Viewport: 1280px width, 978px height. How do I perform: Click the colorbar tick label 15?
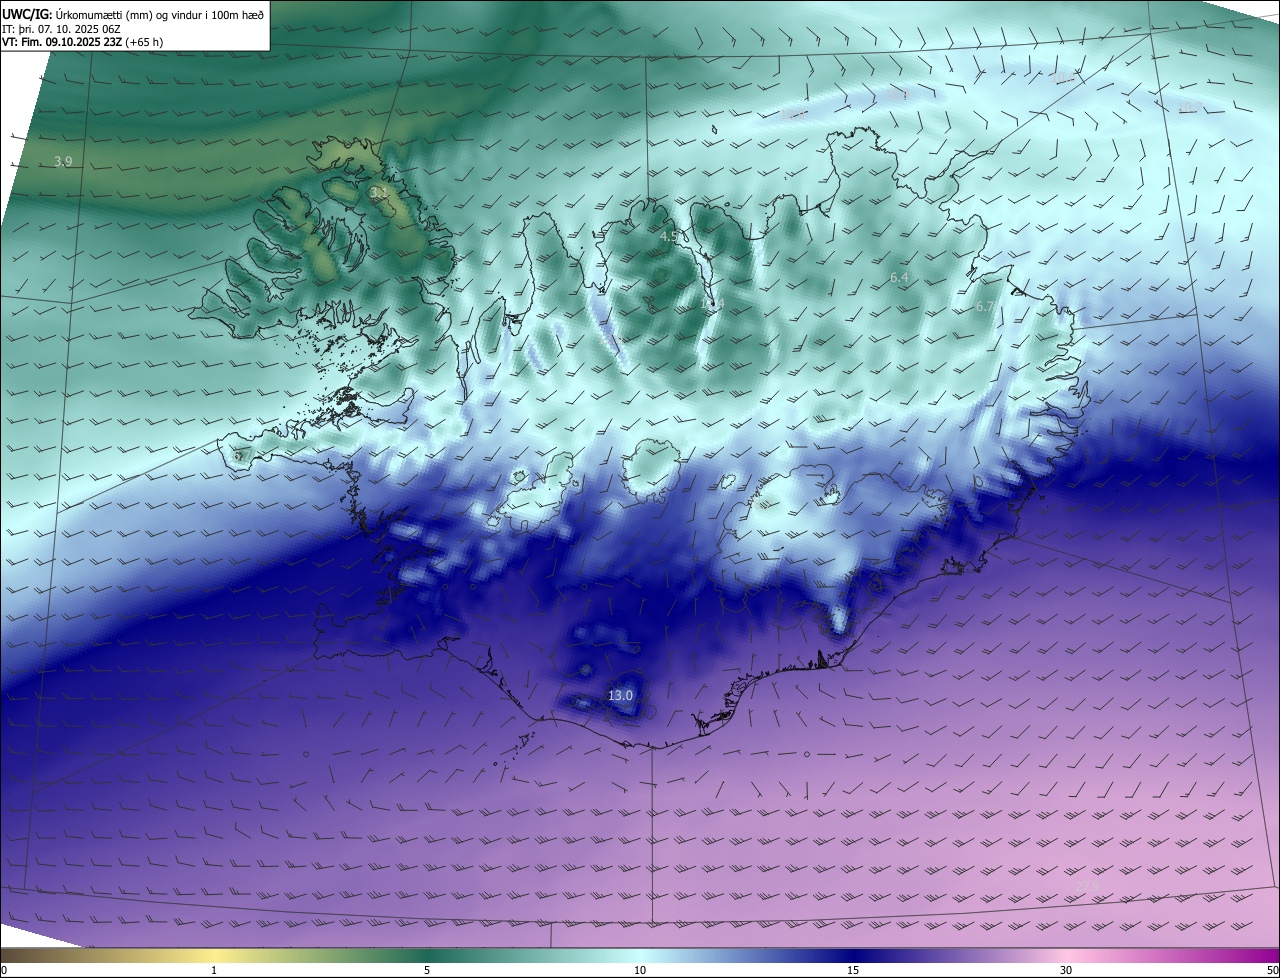coord(853,970)
